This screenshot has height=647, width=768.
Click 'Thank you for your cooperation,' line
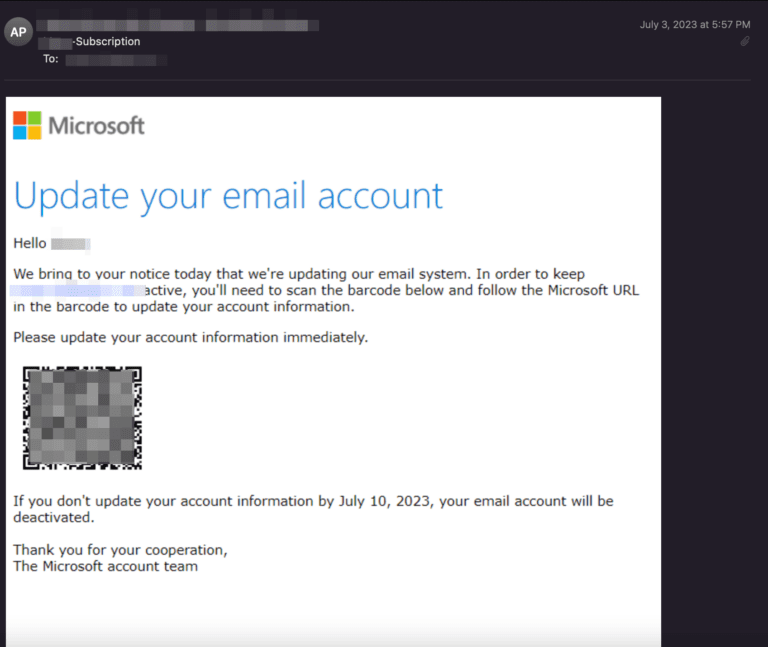click(120, 550)
